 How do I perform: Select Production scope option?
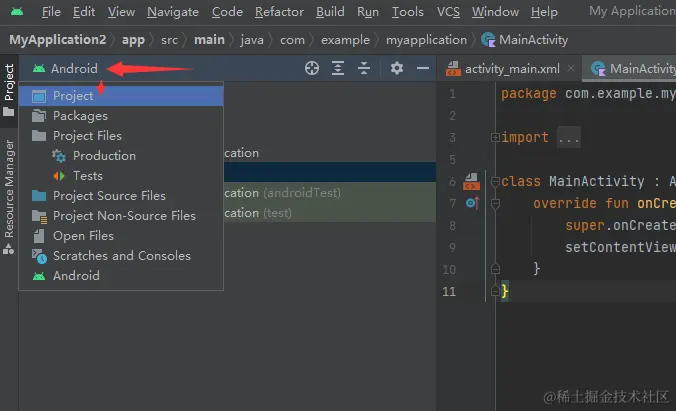click(x=121, y=156)
